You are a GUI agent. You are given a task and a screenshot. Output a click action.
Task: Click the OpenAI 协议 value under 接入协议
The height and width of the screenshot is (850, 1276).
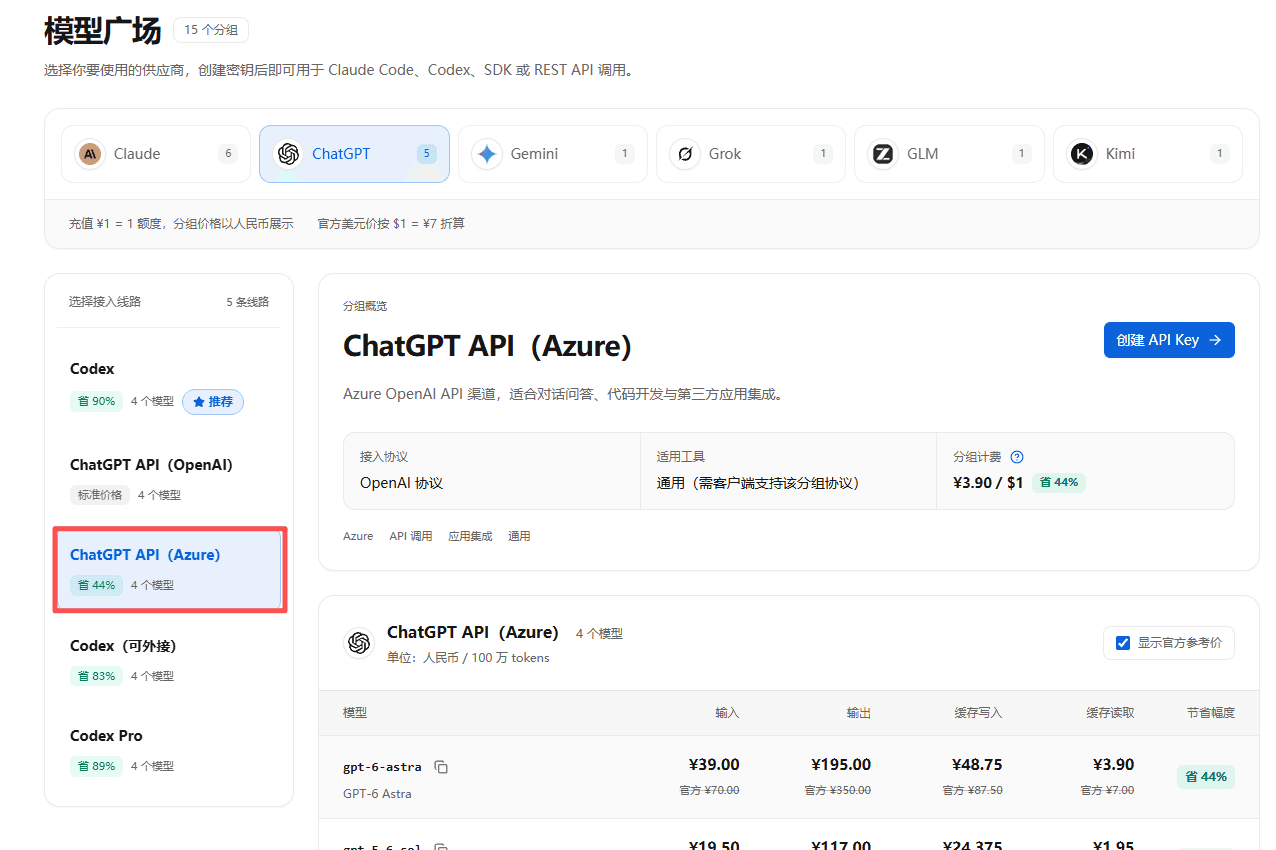(x=401, y=483)
